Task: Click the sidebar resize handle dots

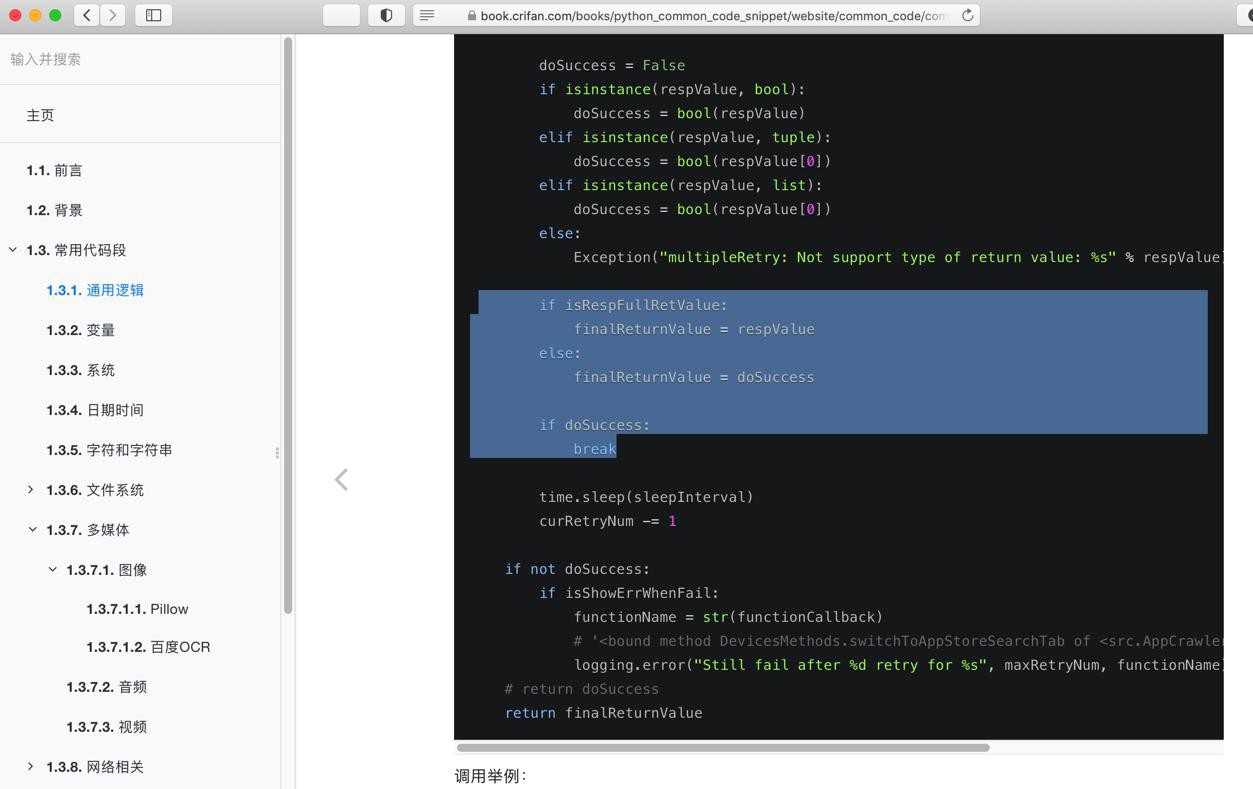Action: tap(277, 453)
